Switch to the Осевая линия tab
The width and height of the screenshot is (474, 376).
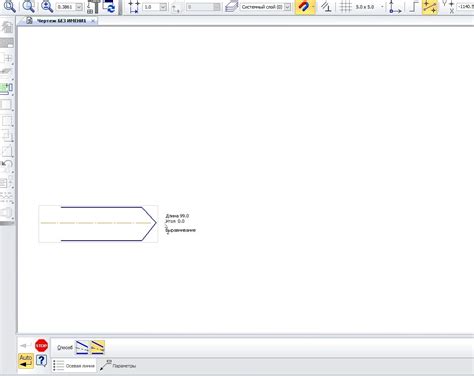click(74, 366)
